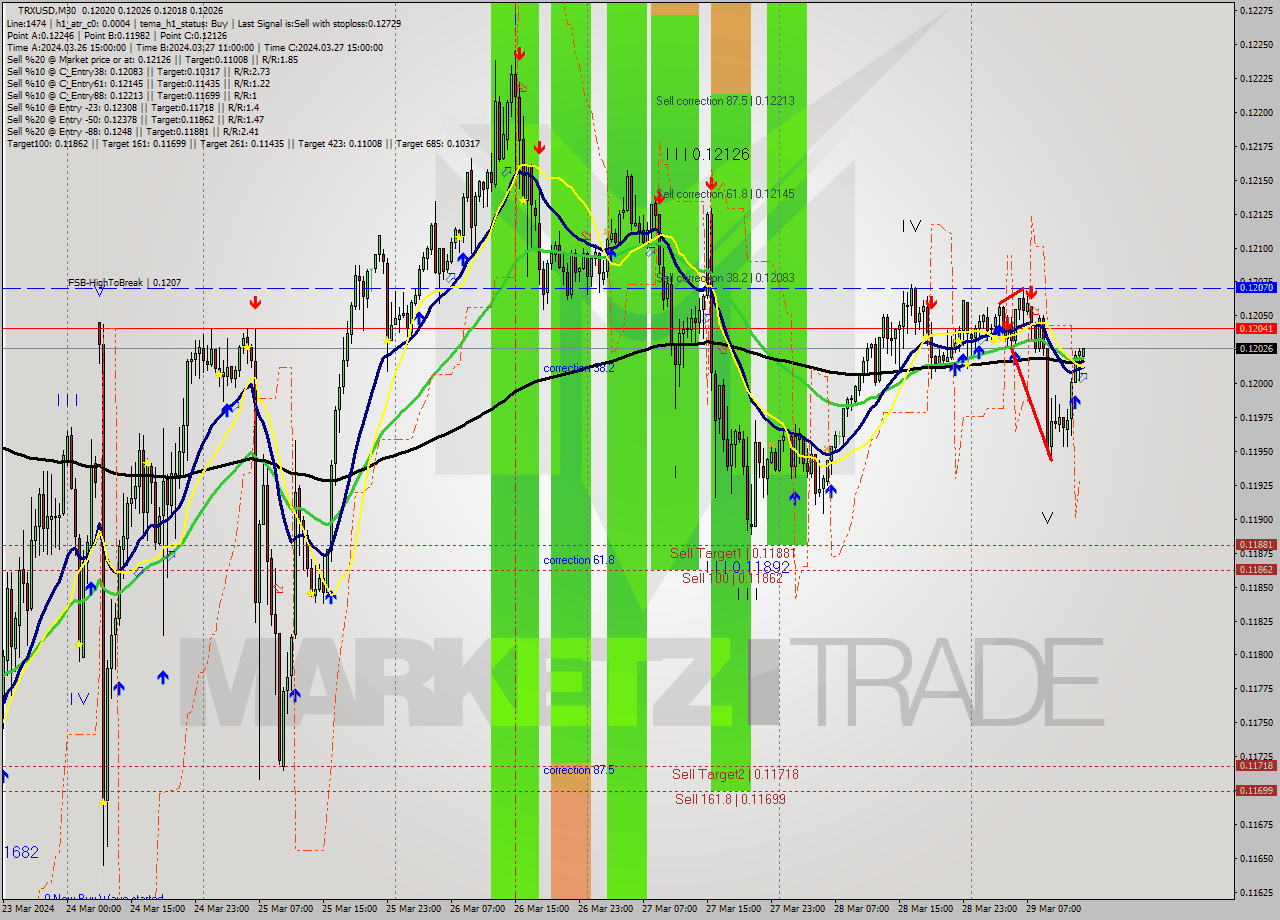
Task: Click the 0.12275 price scale value
Action: pyautogui.click(x=1256, y=10)
